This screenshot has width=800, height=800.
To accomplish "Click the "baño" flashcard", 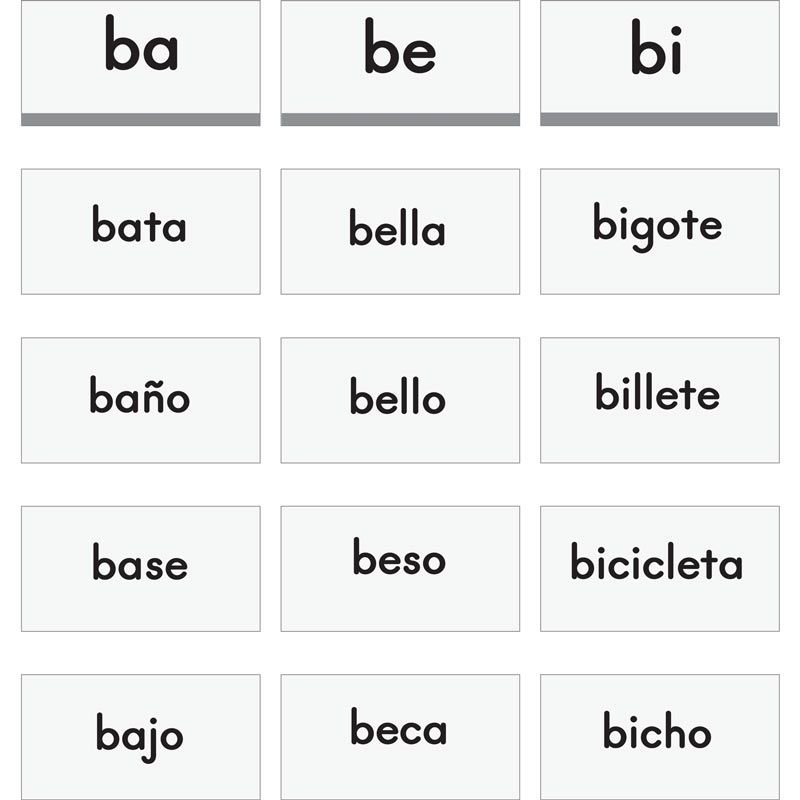I will click(x=140, y=400).
